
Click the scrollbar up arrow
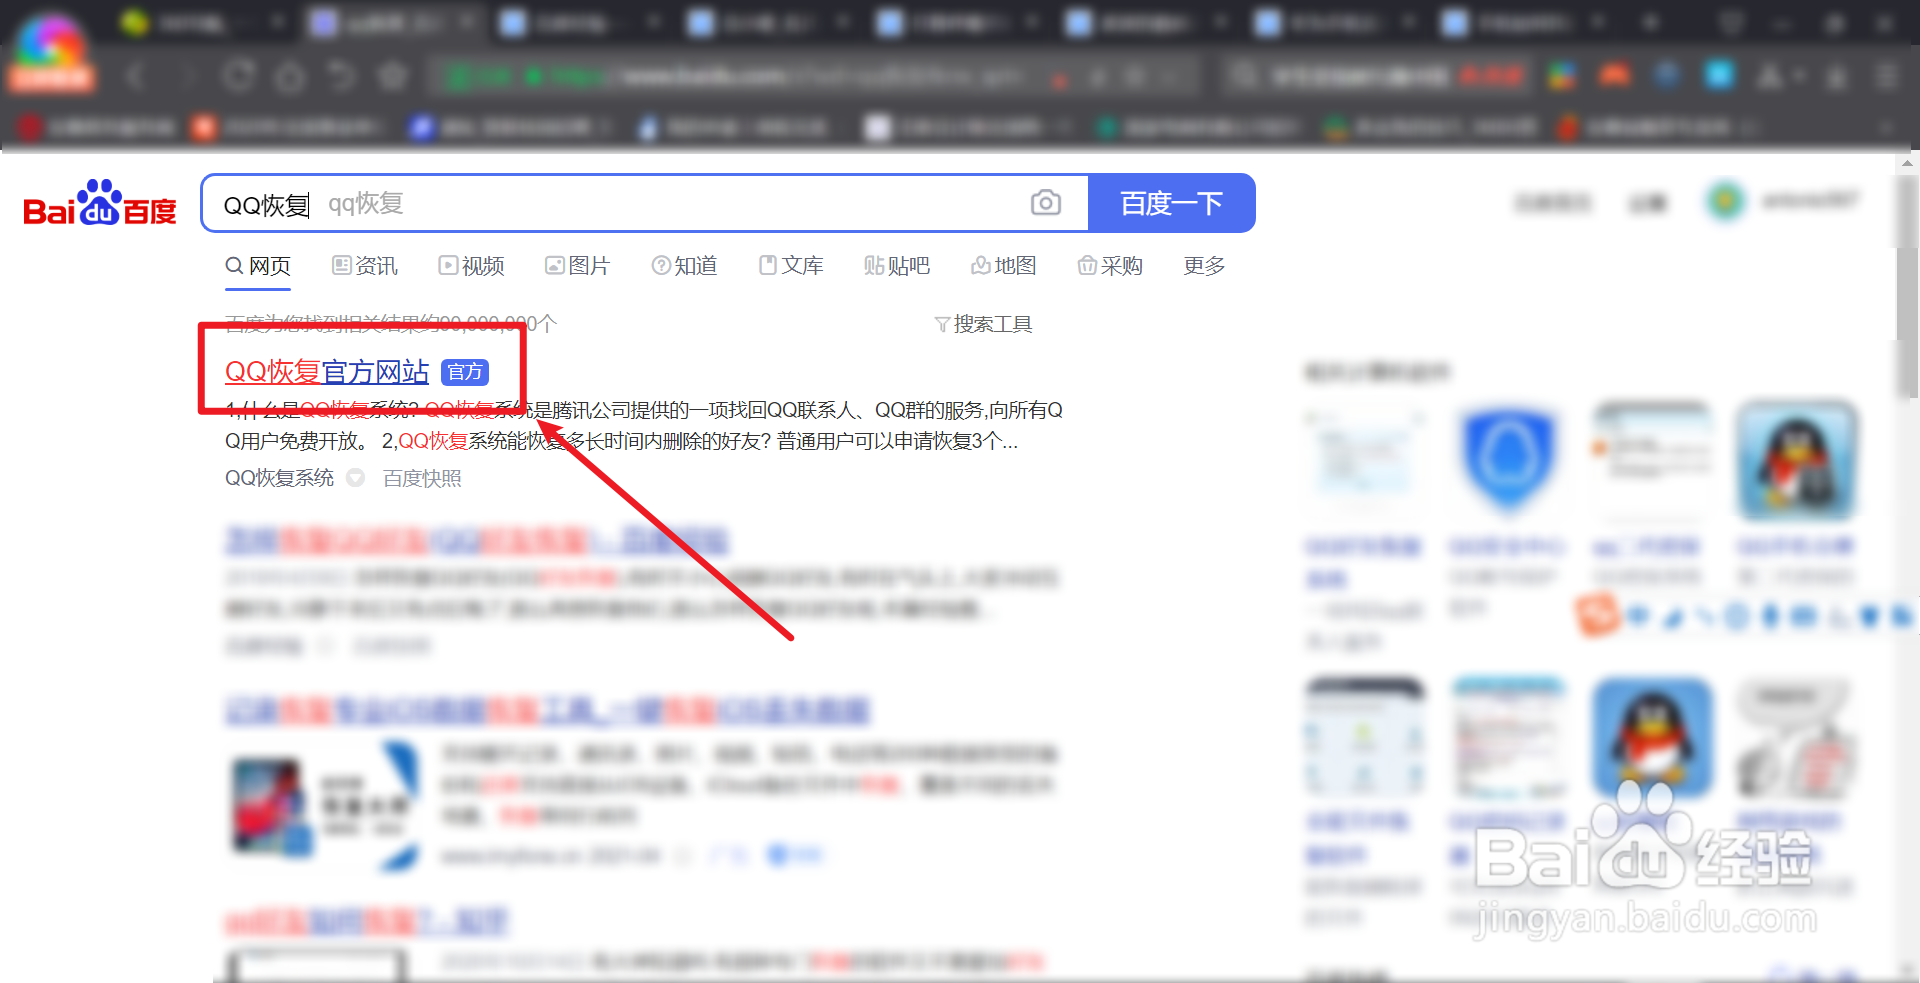(x=1907, y=162)
